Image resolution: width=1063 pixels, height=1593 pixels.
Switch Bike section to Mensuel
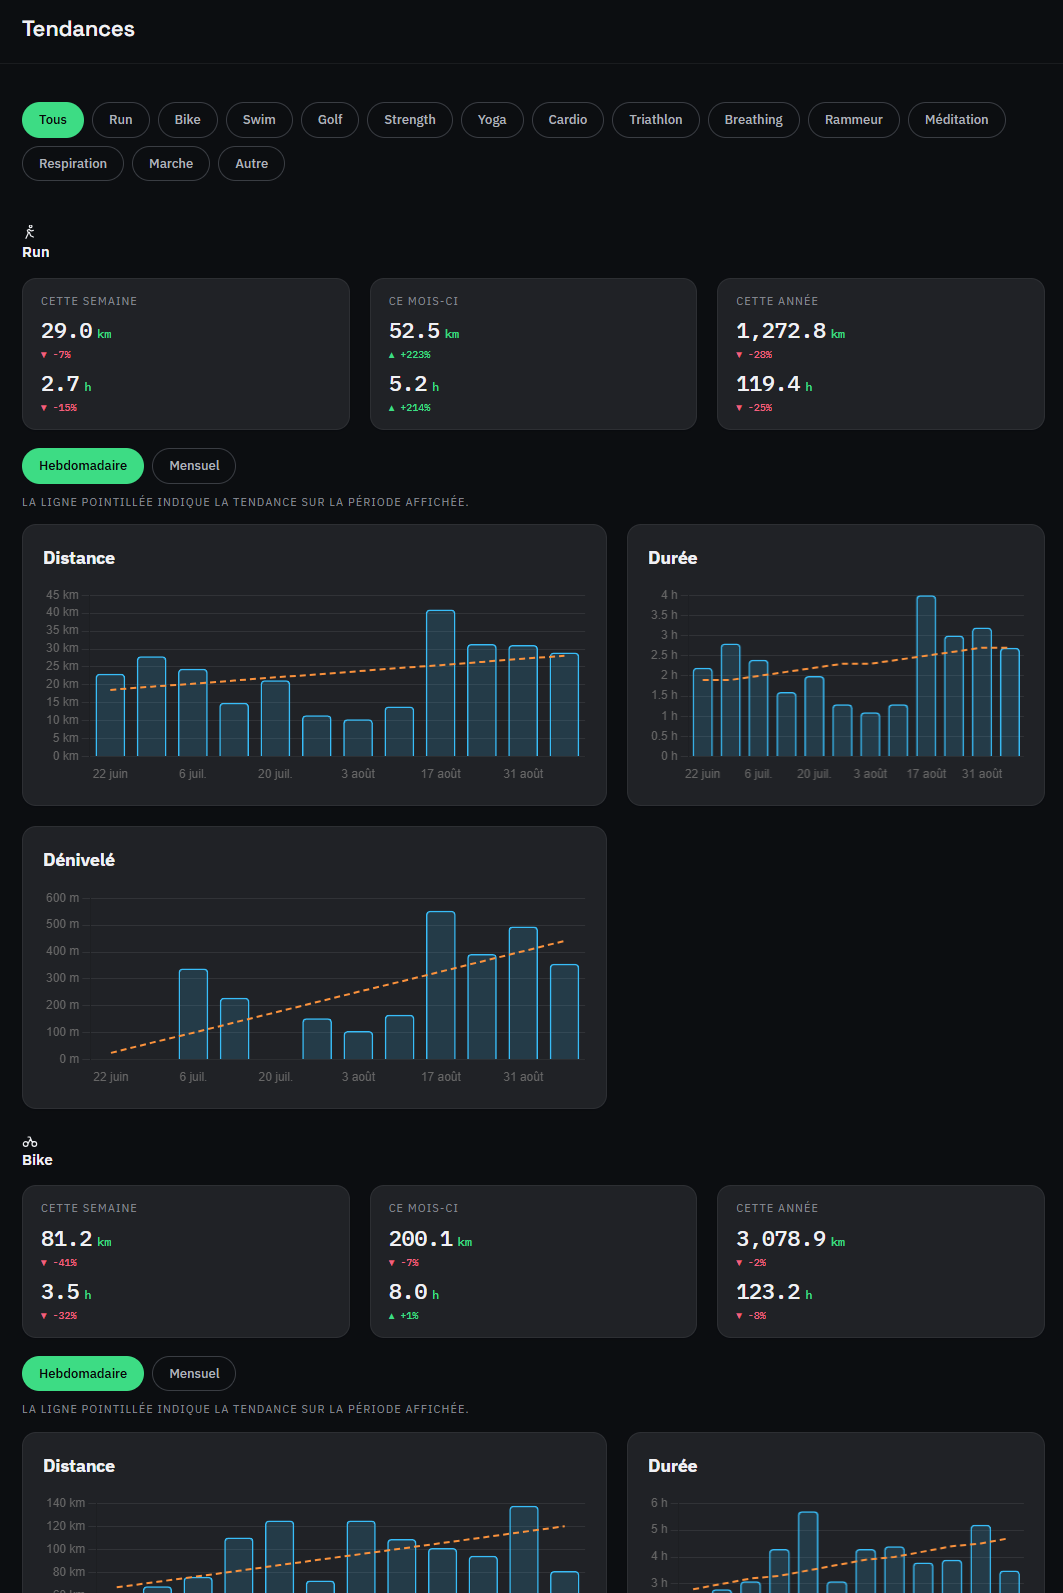point(194,1374)
